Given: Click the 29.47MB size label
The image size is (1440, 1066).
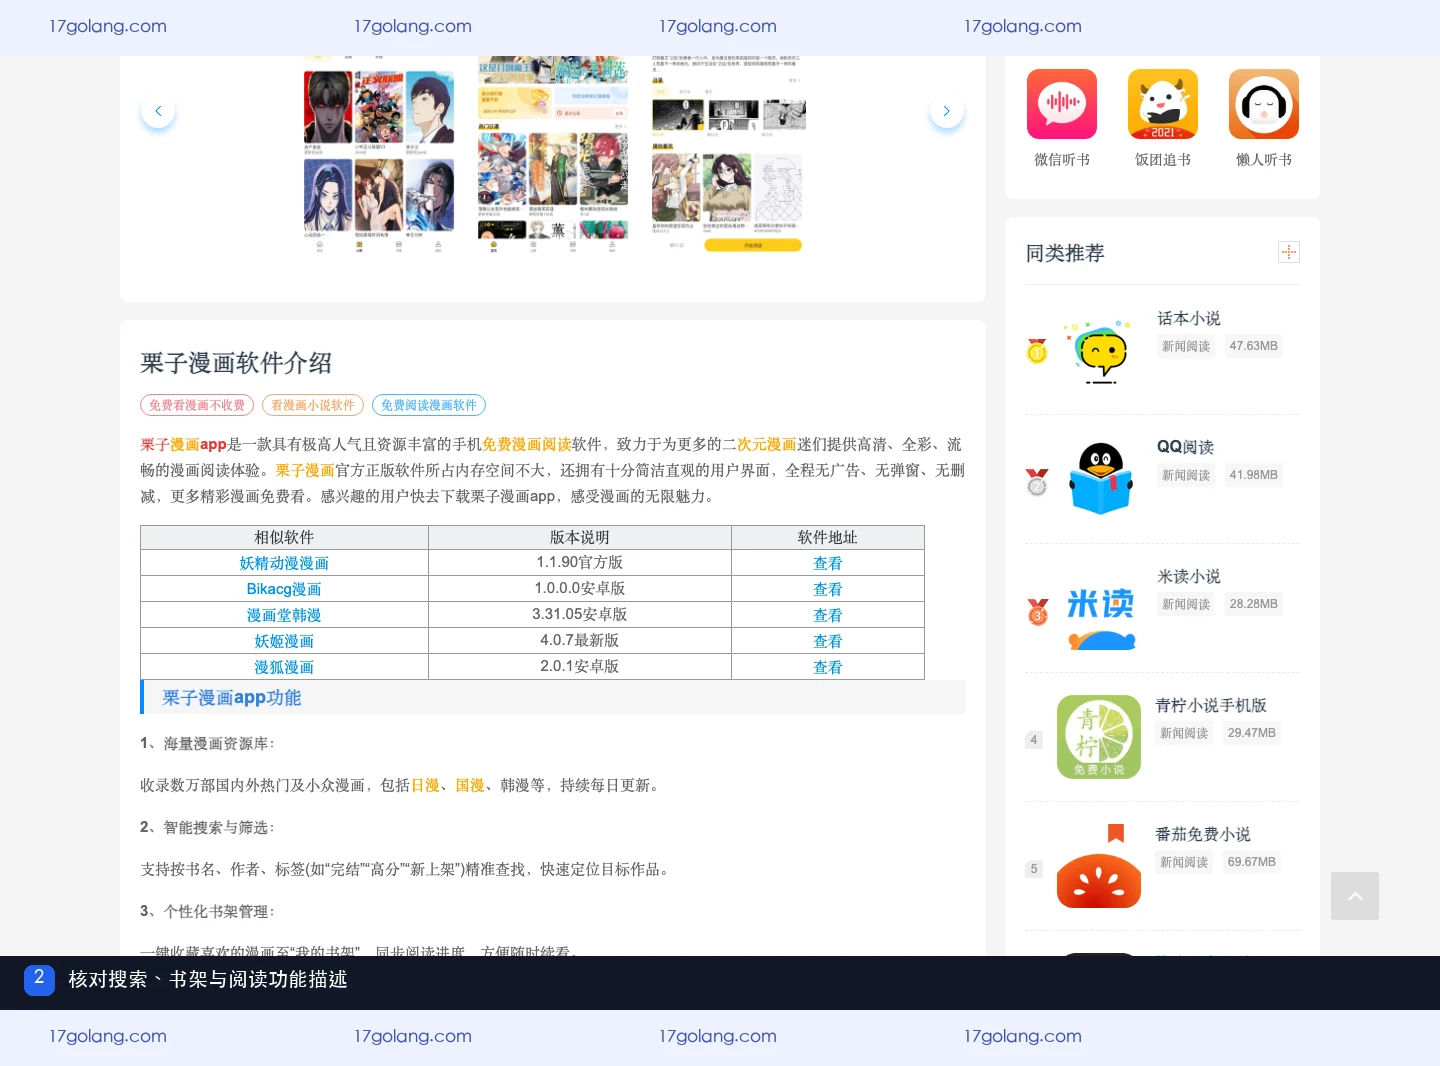Looking at the screenshot, I should pos(1252,733).
